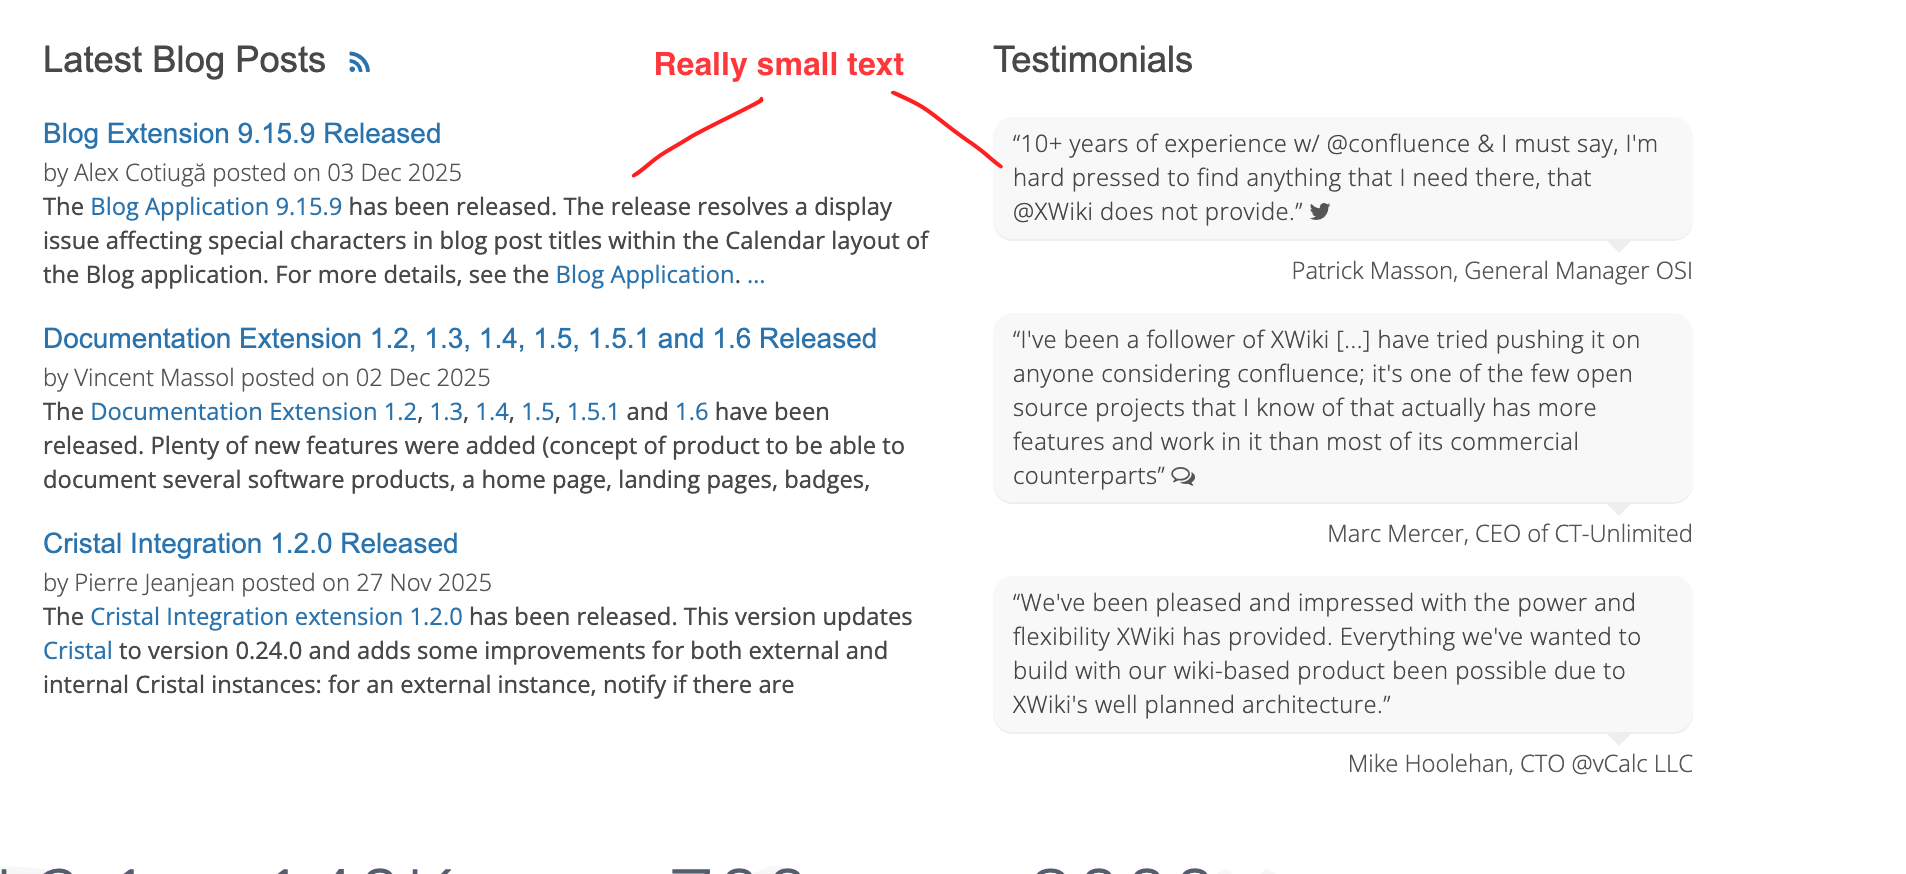The height and width of the screenshot is (874, 1906).
Task: Click the Twitter bird icon in testimonial
Action: (x=1320, y=211)
